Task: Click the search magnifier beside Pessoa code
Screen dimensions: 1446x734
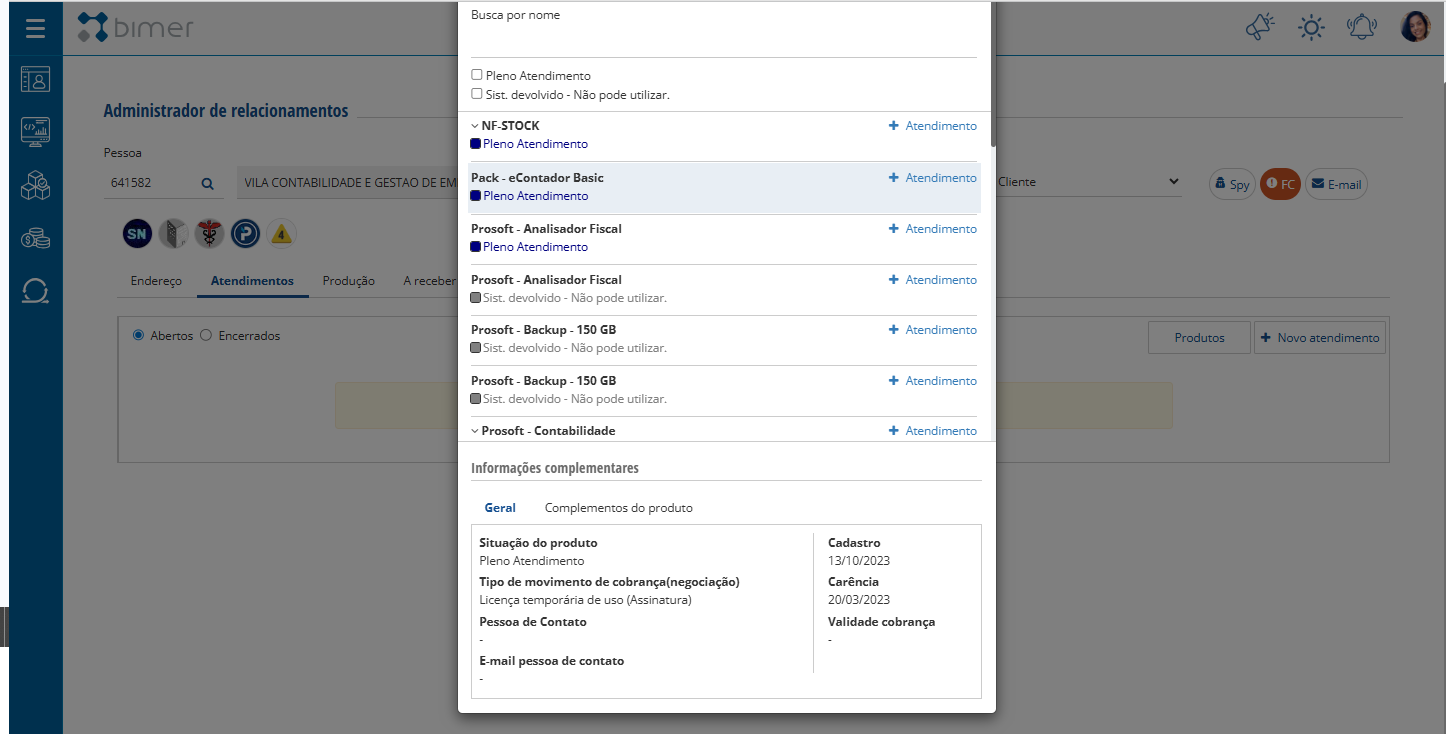Action: pos(207,184)
